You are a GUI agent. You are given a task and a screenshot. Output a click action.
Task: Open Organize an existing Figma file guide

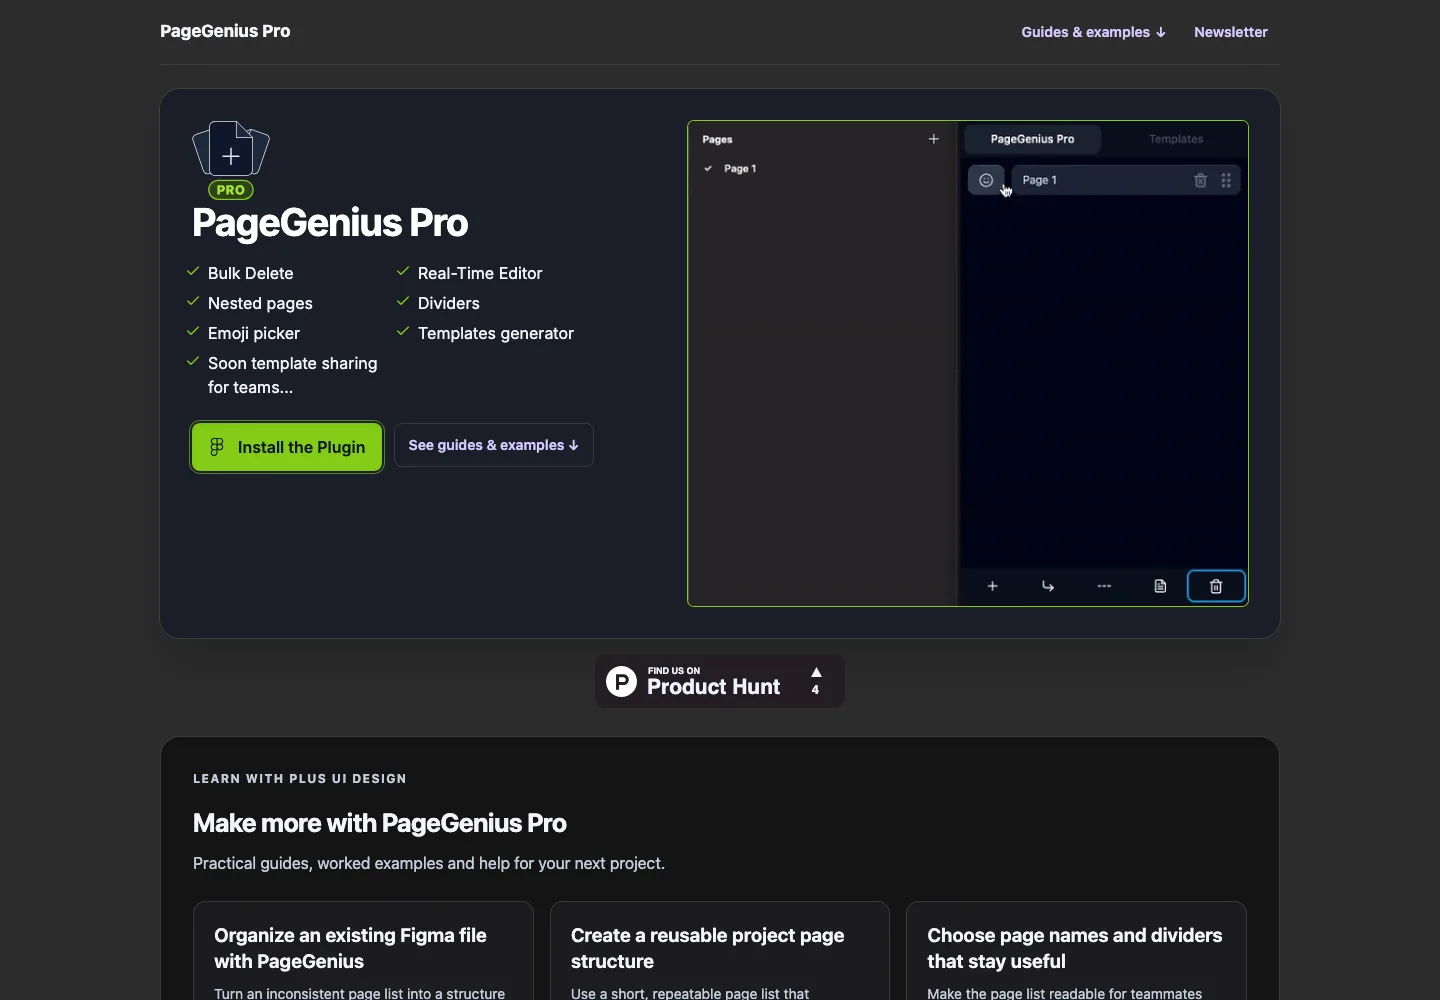coord(363,950)
